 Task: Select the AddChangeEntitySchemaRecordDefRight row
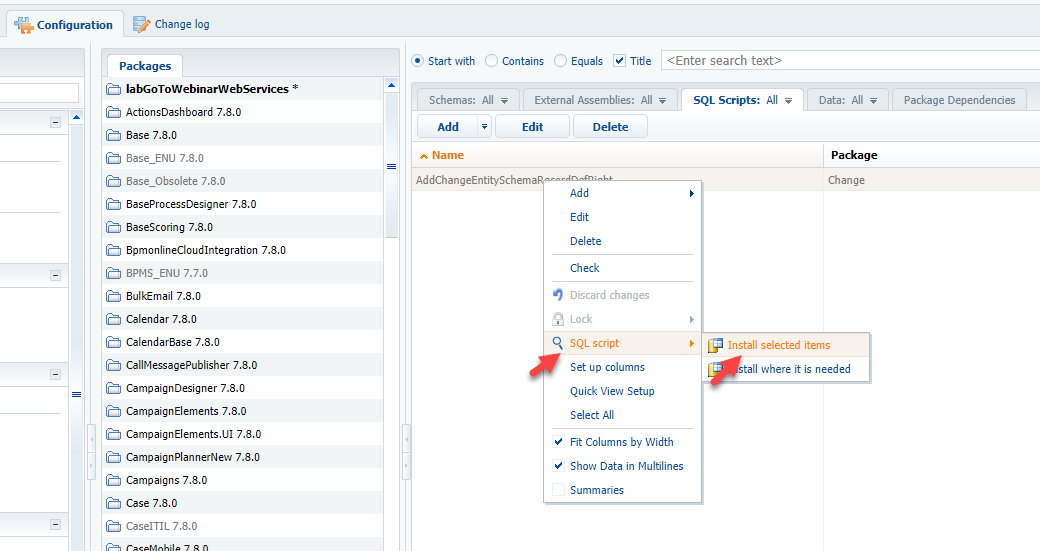726,180
